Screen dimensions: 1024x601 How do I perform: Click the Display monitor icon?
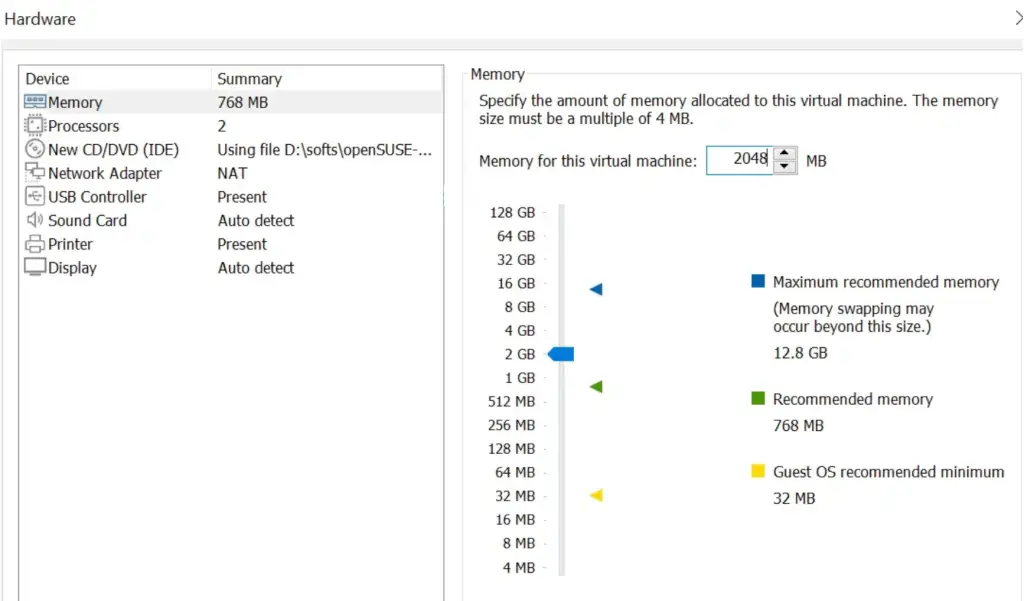pyautogui.click(x=35, y=268)
